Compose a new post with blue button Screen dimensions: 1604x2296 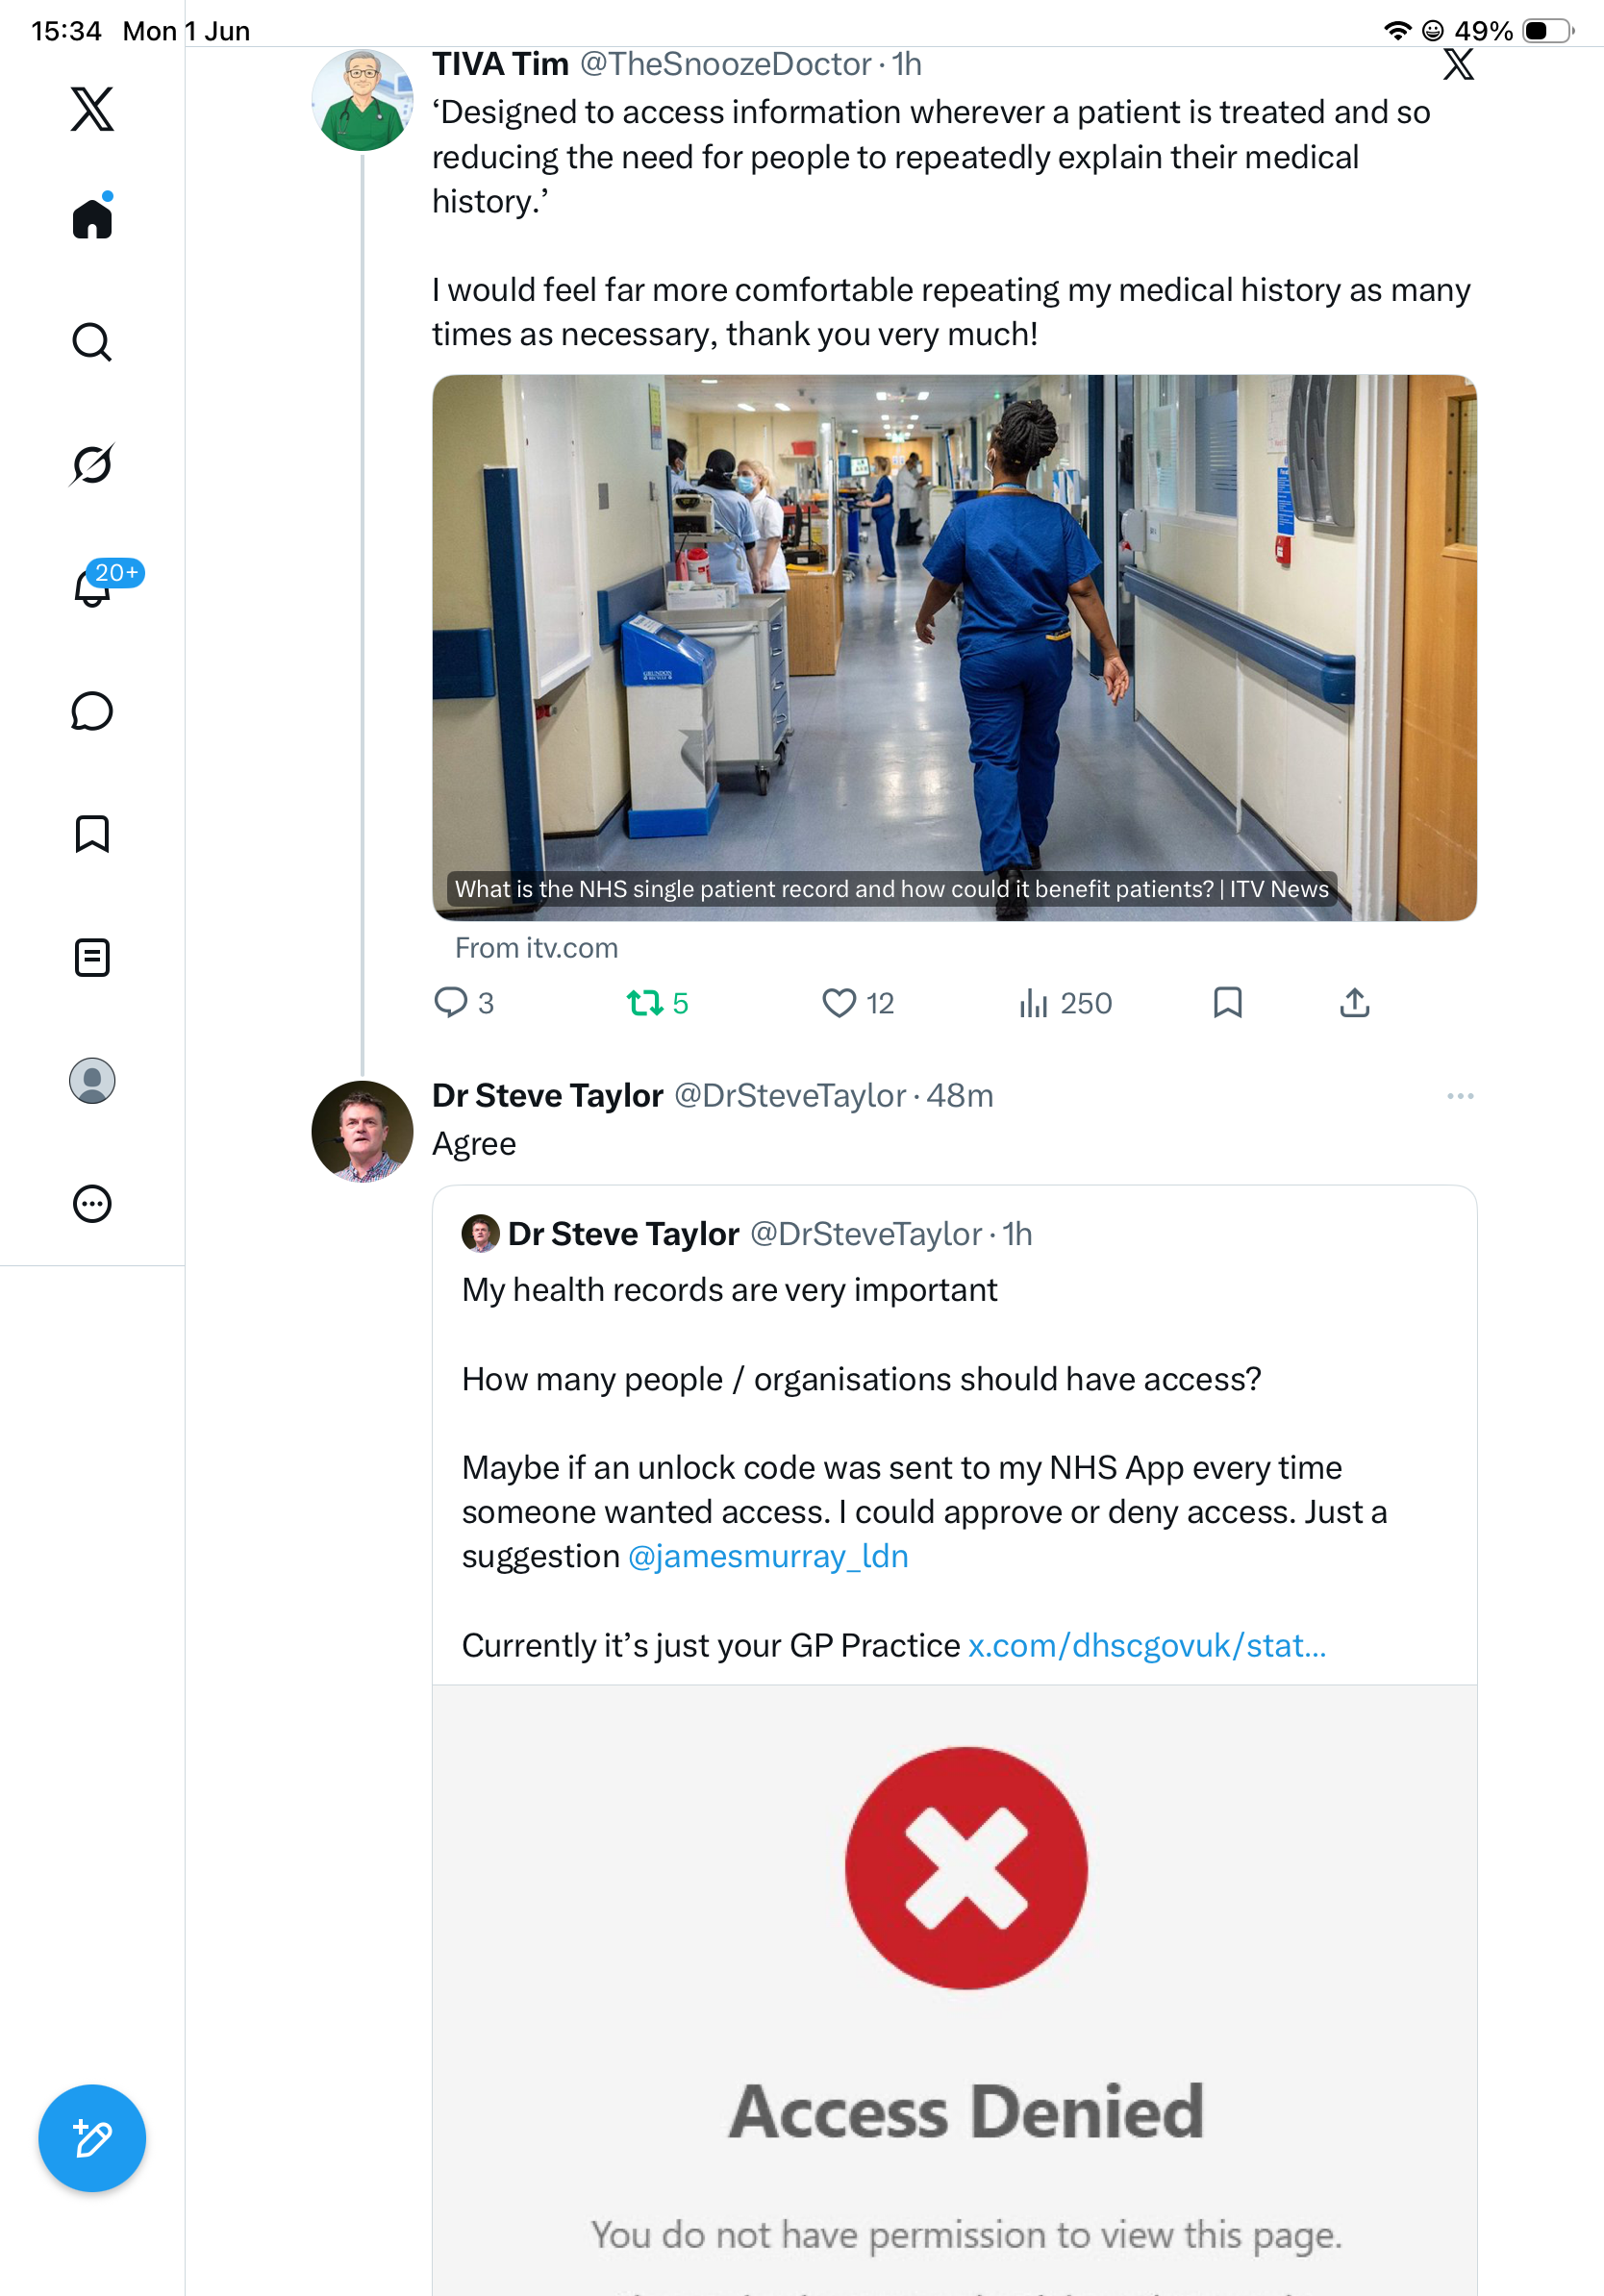92,2138
